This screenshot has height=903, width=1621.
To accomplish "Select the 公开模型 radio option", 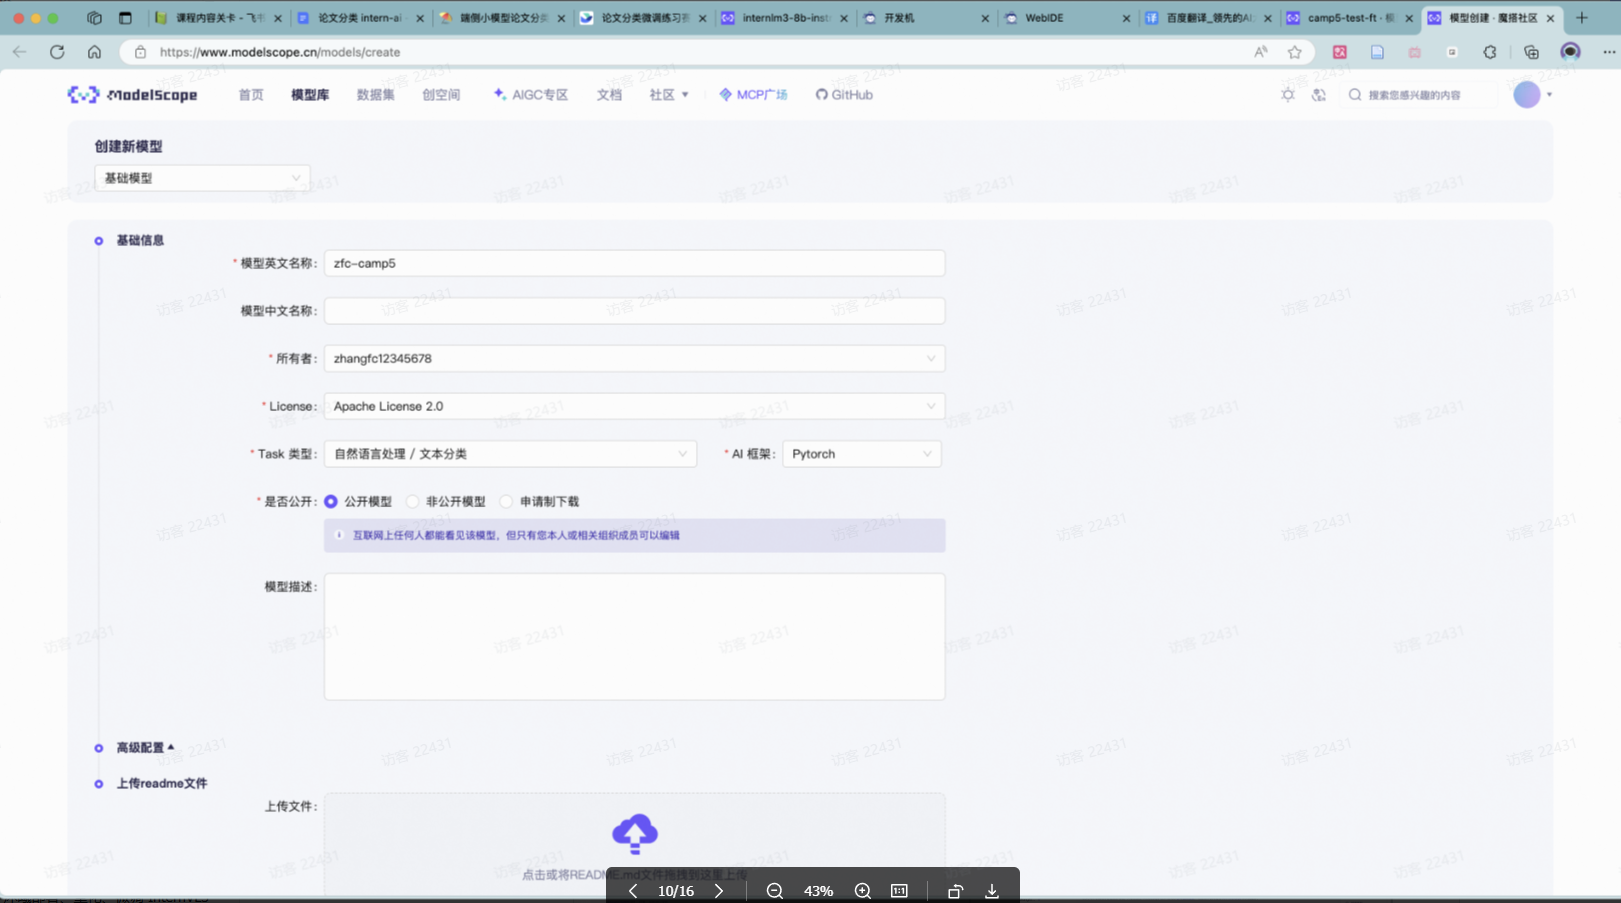I will [330, 502].
